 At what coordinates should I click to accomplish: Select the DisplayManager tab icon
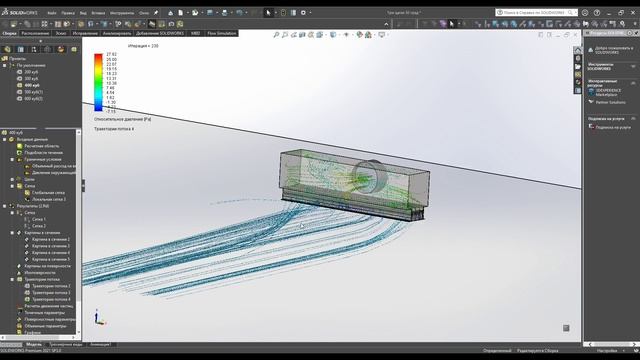click(61, 49)
